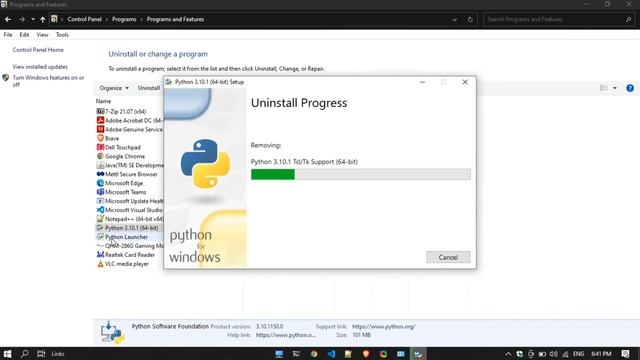Select Microsoft Visual Studio entry
Image resolution: width=640 pixels, height=360 pixels.
point(130,210)
